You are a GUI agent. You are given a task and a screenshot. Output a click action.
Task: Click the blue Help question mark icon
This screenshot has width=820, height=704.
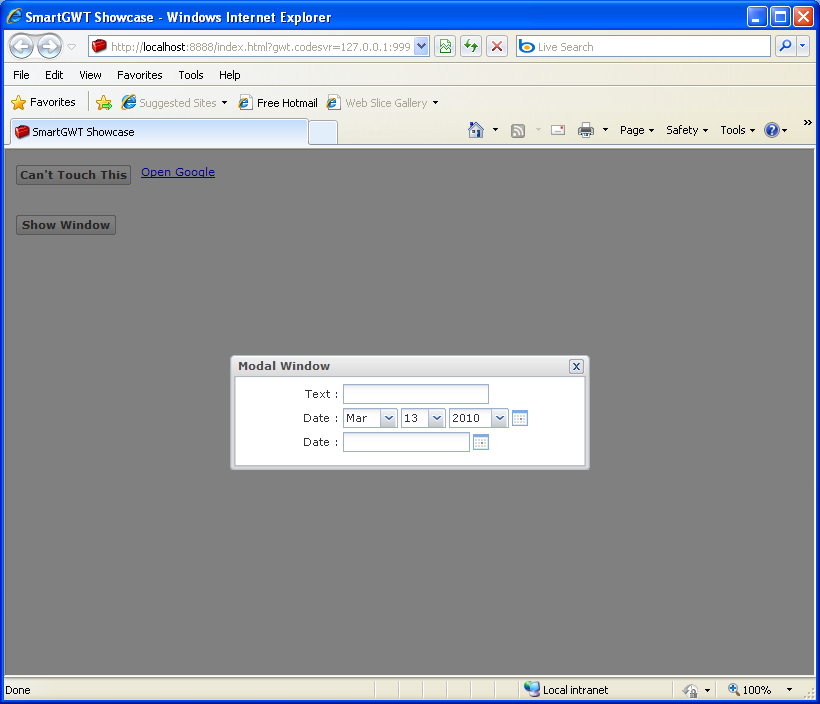tap(772, 130)
